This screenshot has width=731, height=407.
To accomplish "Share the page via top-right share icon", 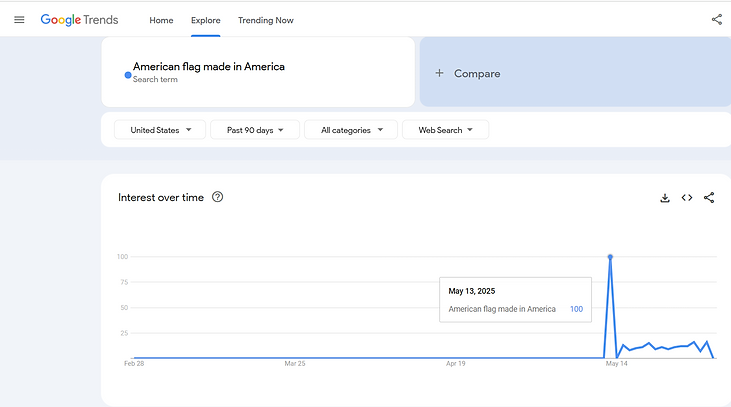I will tap(717, 20).
